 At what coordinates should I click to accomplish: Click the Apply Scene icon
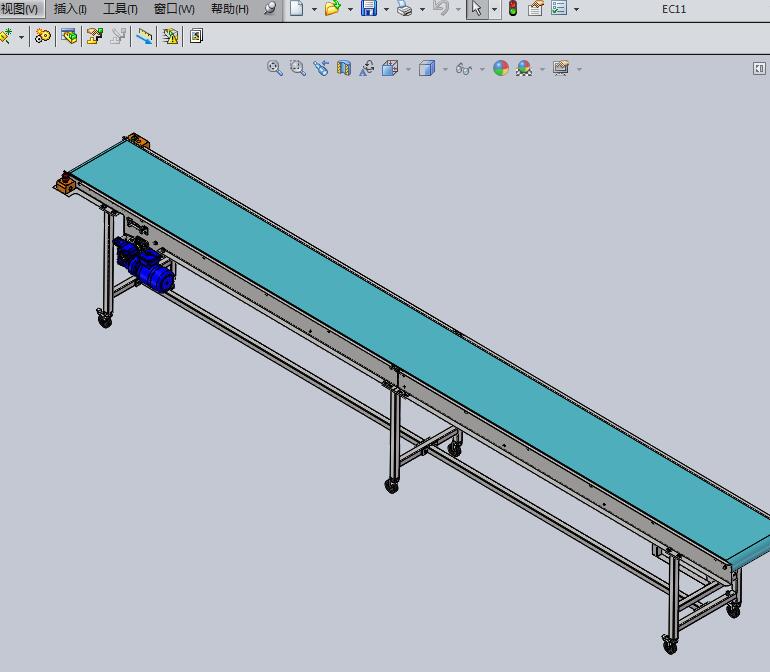(524, 68)
